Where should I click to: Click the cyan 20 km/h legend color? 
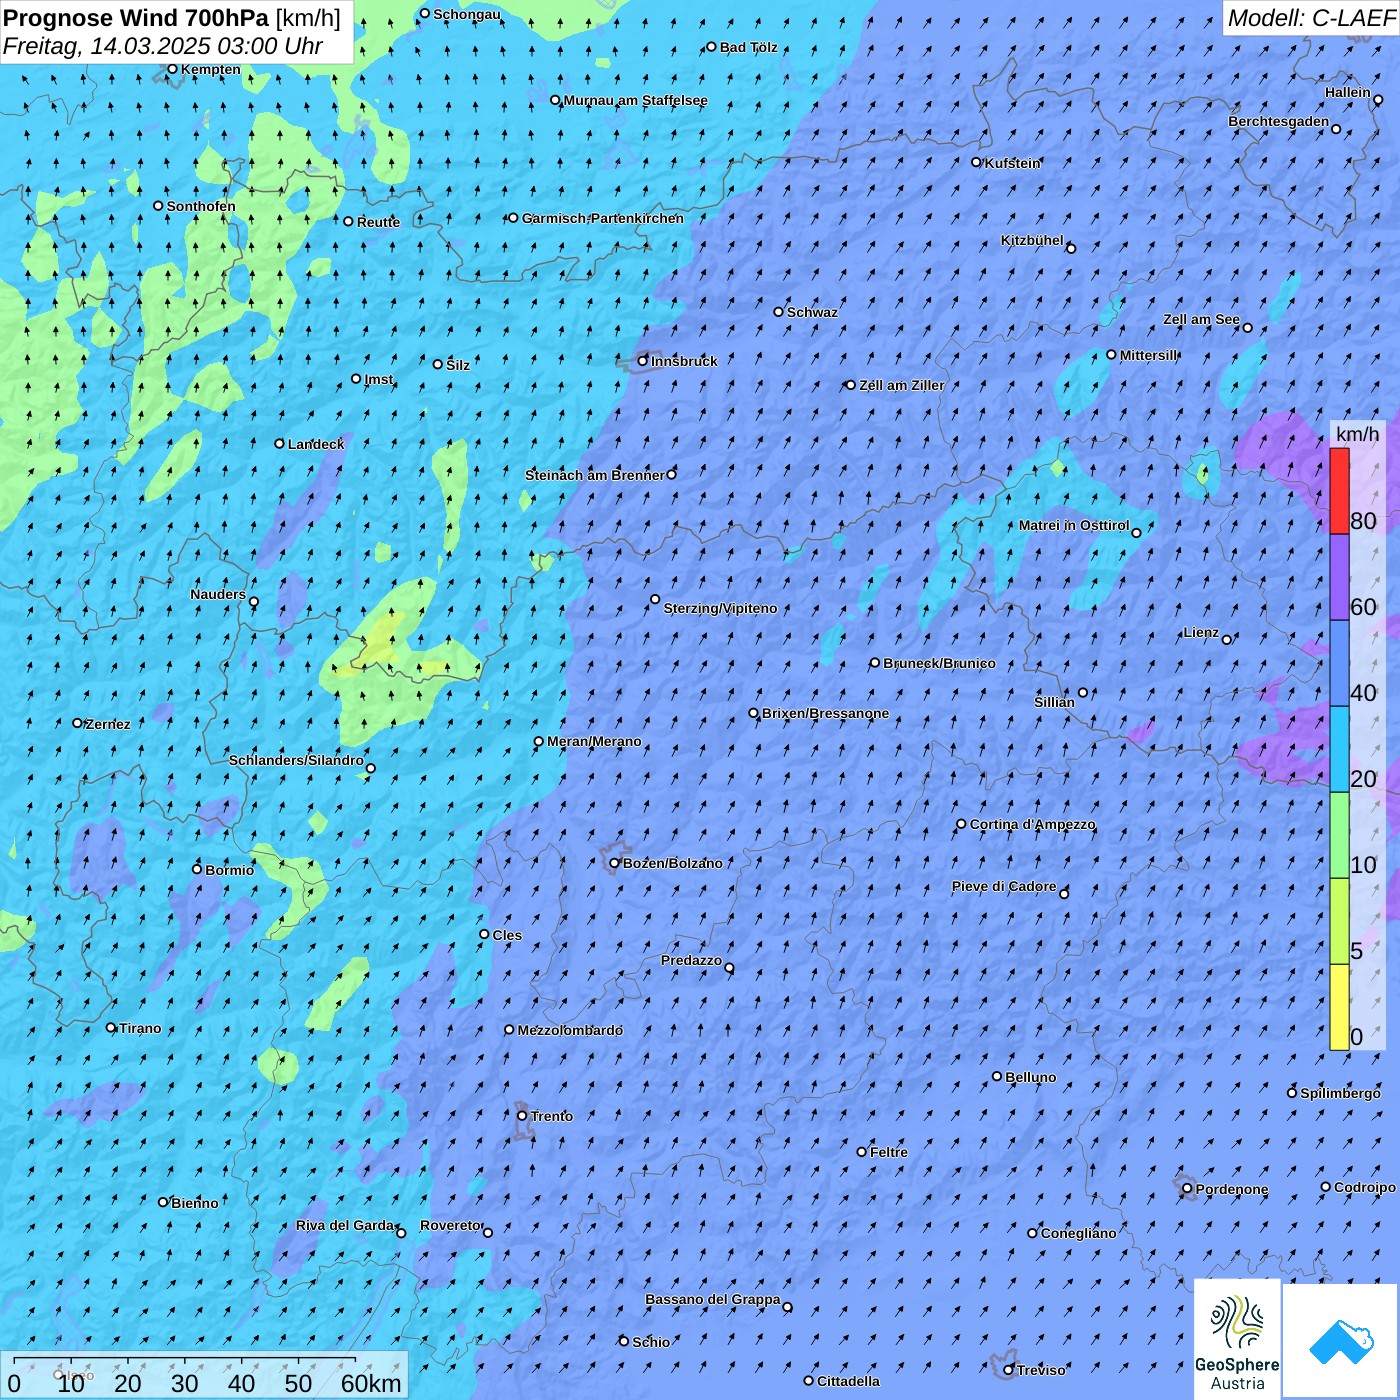click(x=1339, y=749)
